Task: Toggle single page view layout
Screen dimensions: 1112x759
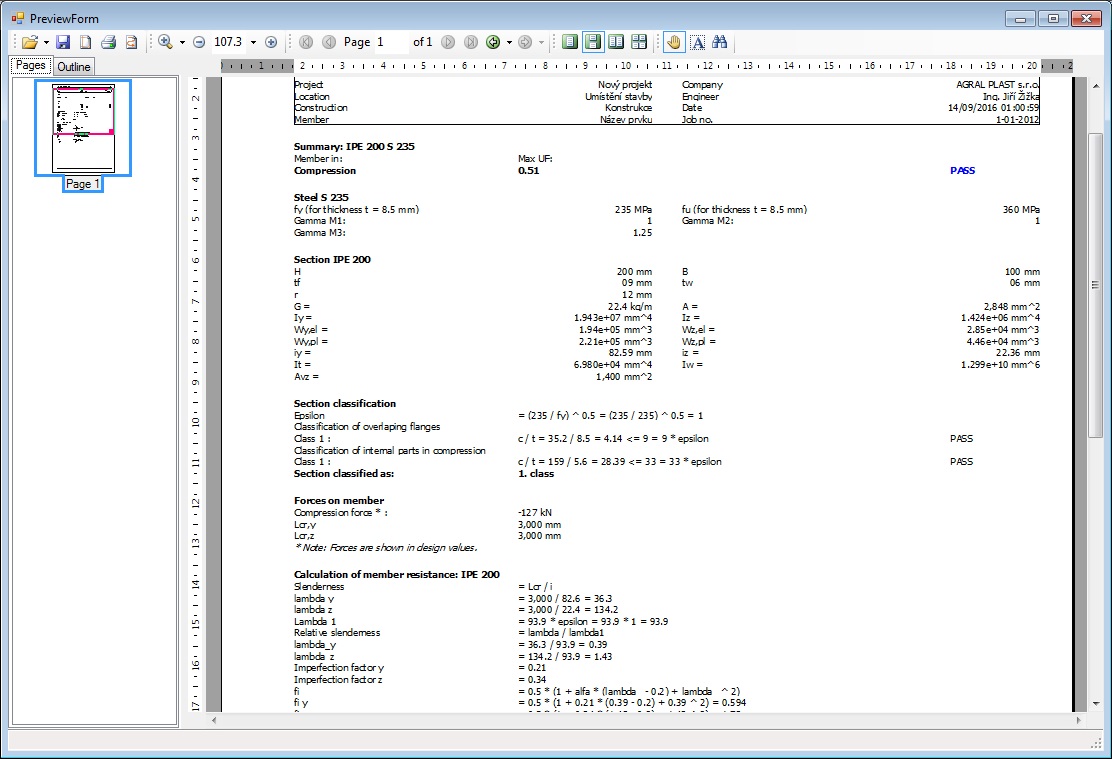Action: pyautogui.click(x=570, y=42)
